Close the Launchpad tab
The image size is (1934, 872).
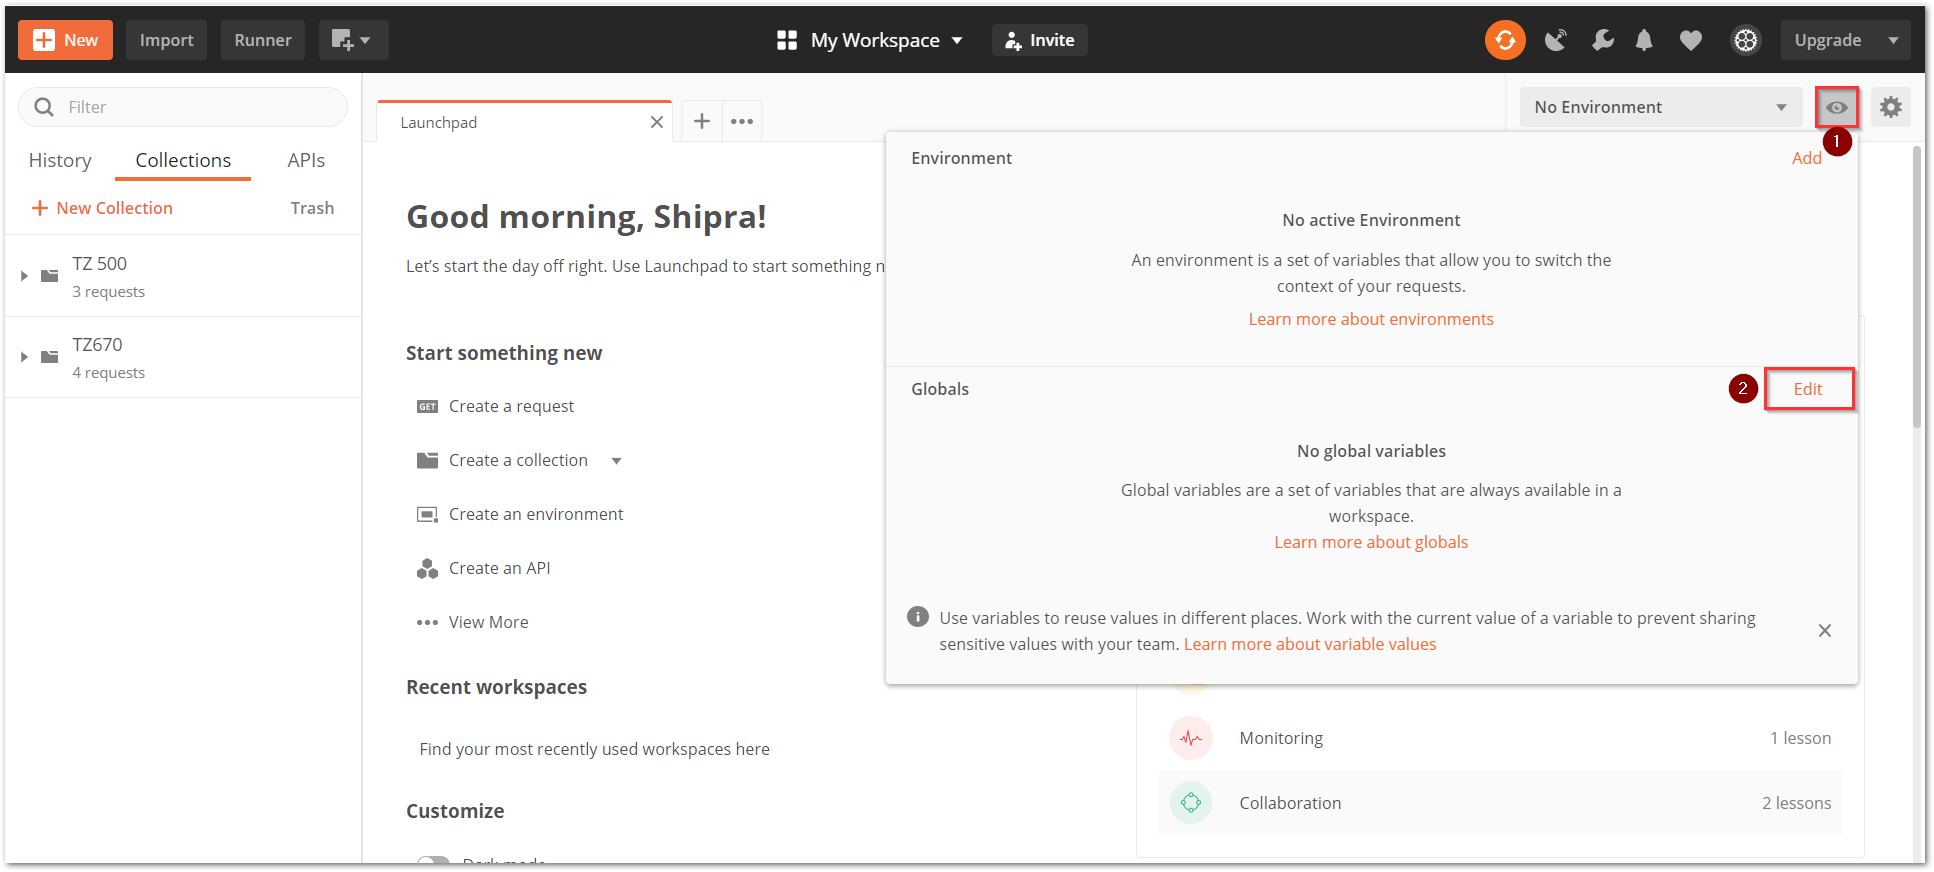657,122
